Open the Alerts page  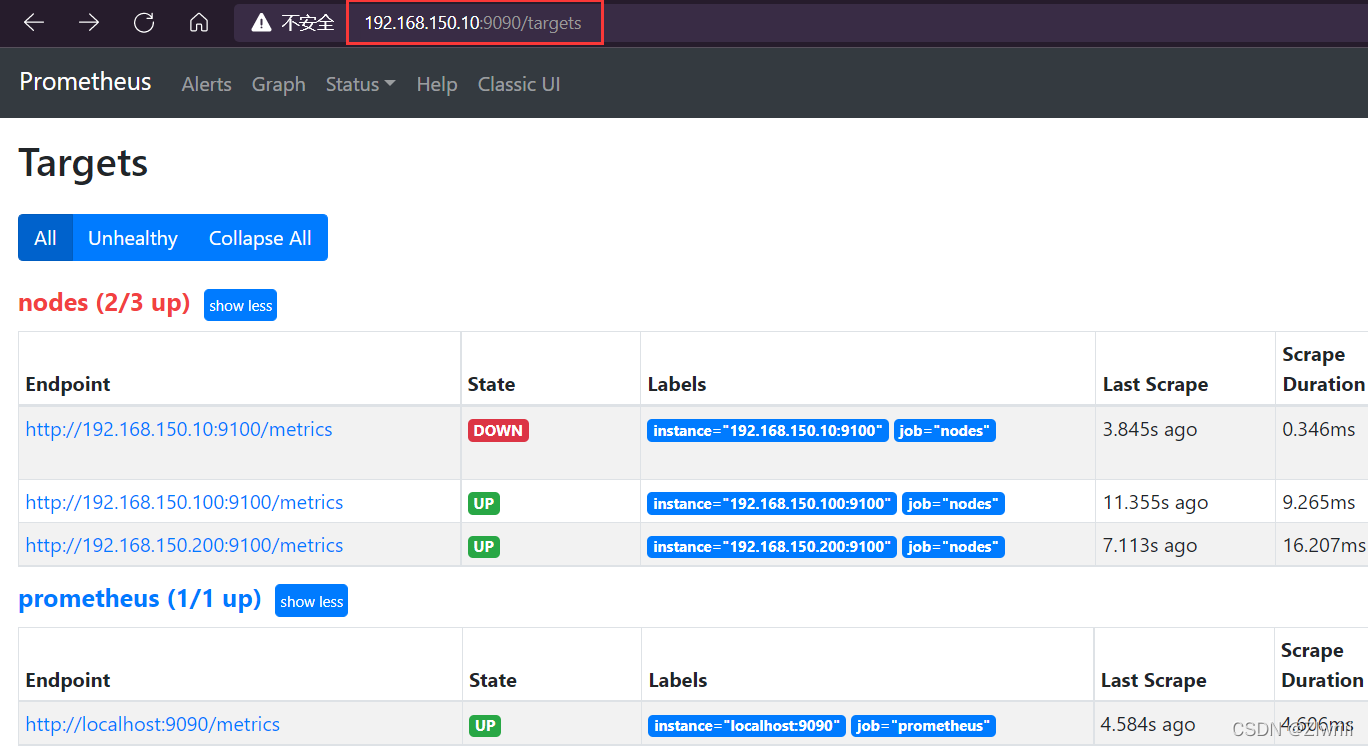(x=206, y=84)
